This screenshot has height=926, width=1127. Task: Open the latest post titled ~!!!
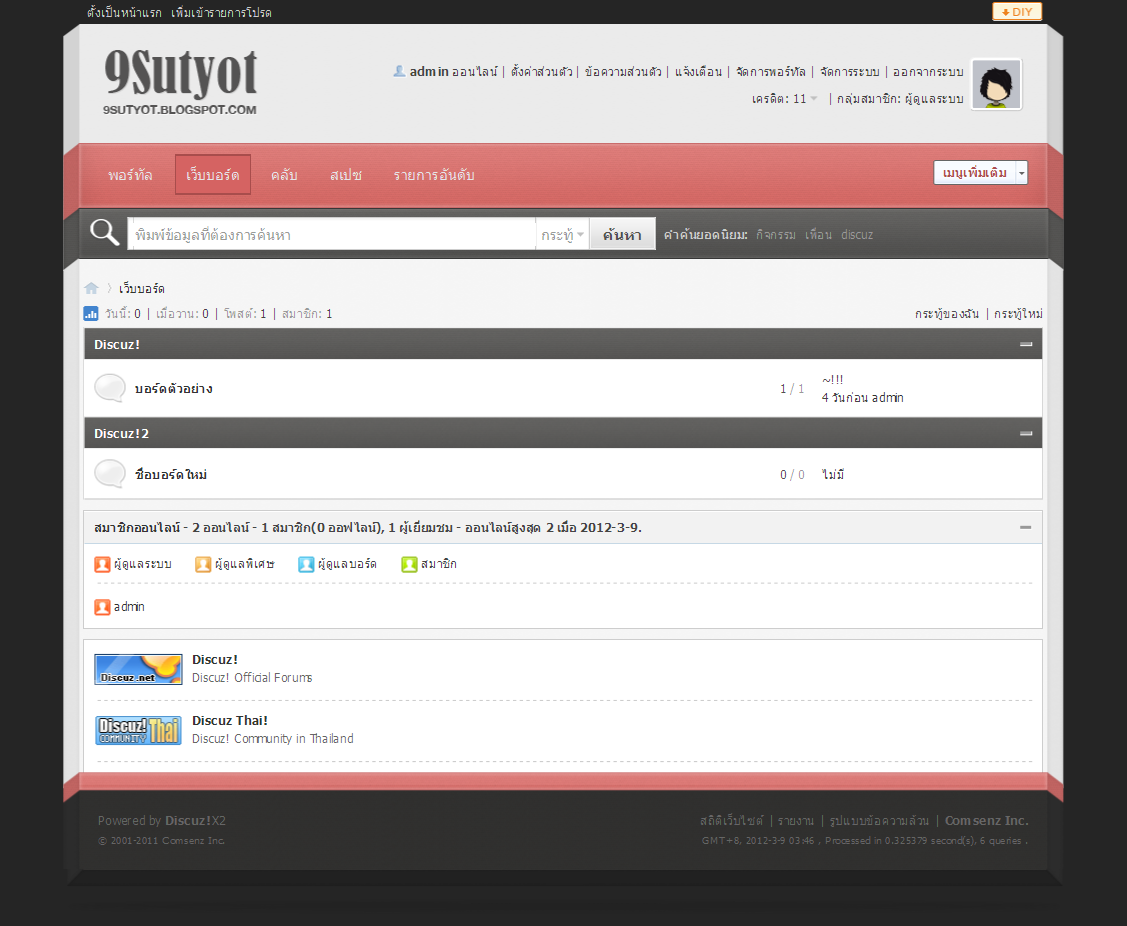pyautogui.click(x=833, y=379)
